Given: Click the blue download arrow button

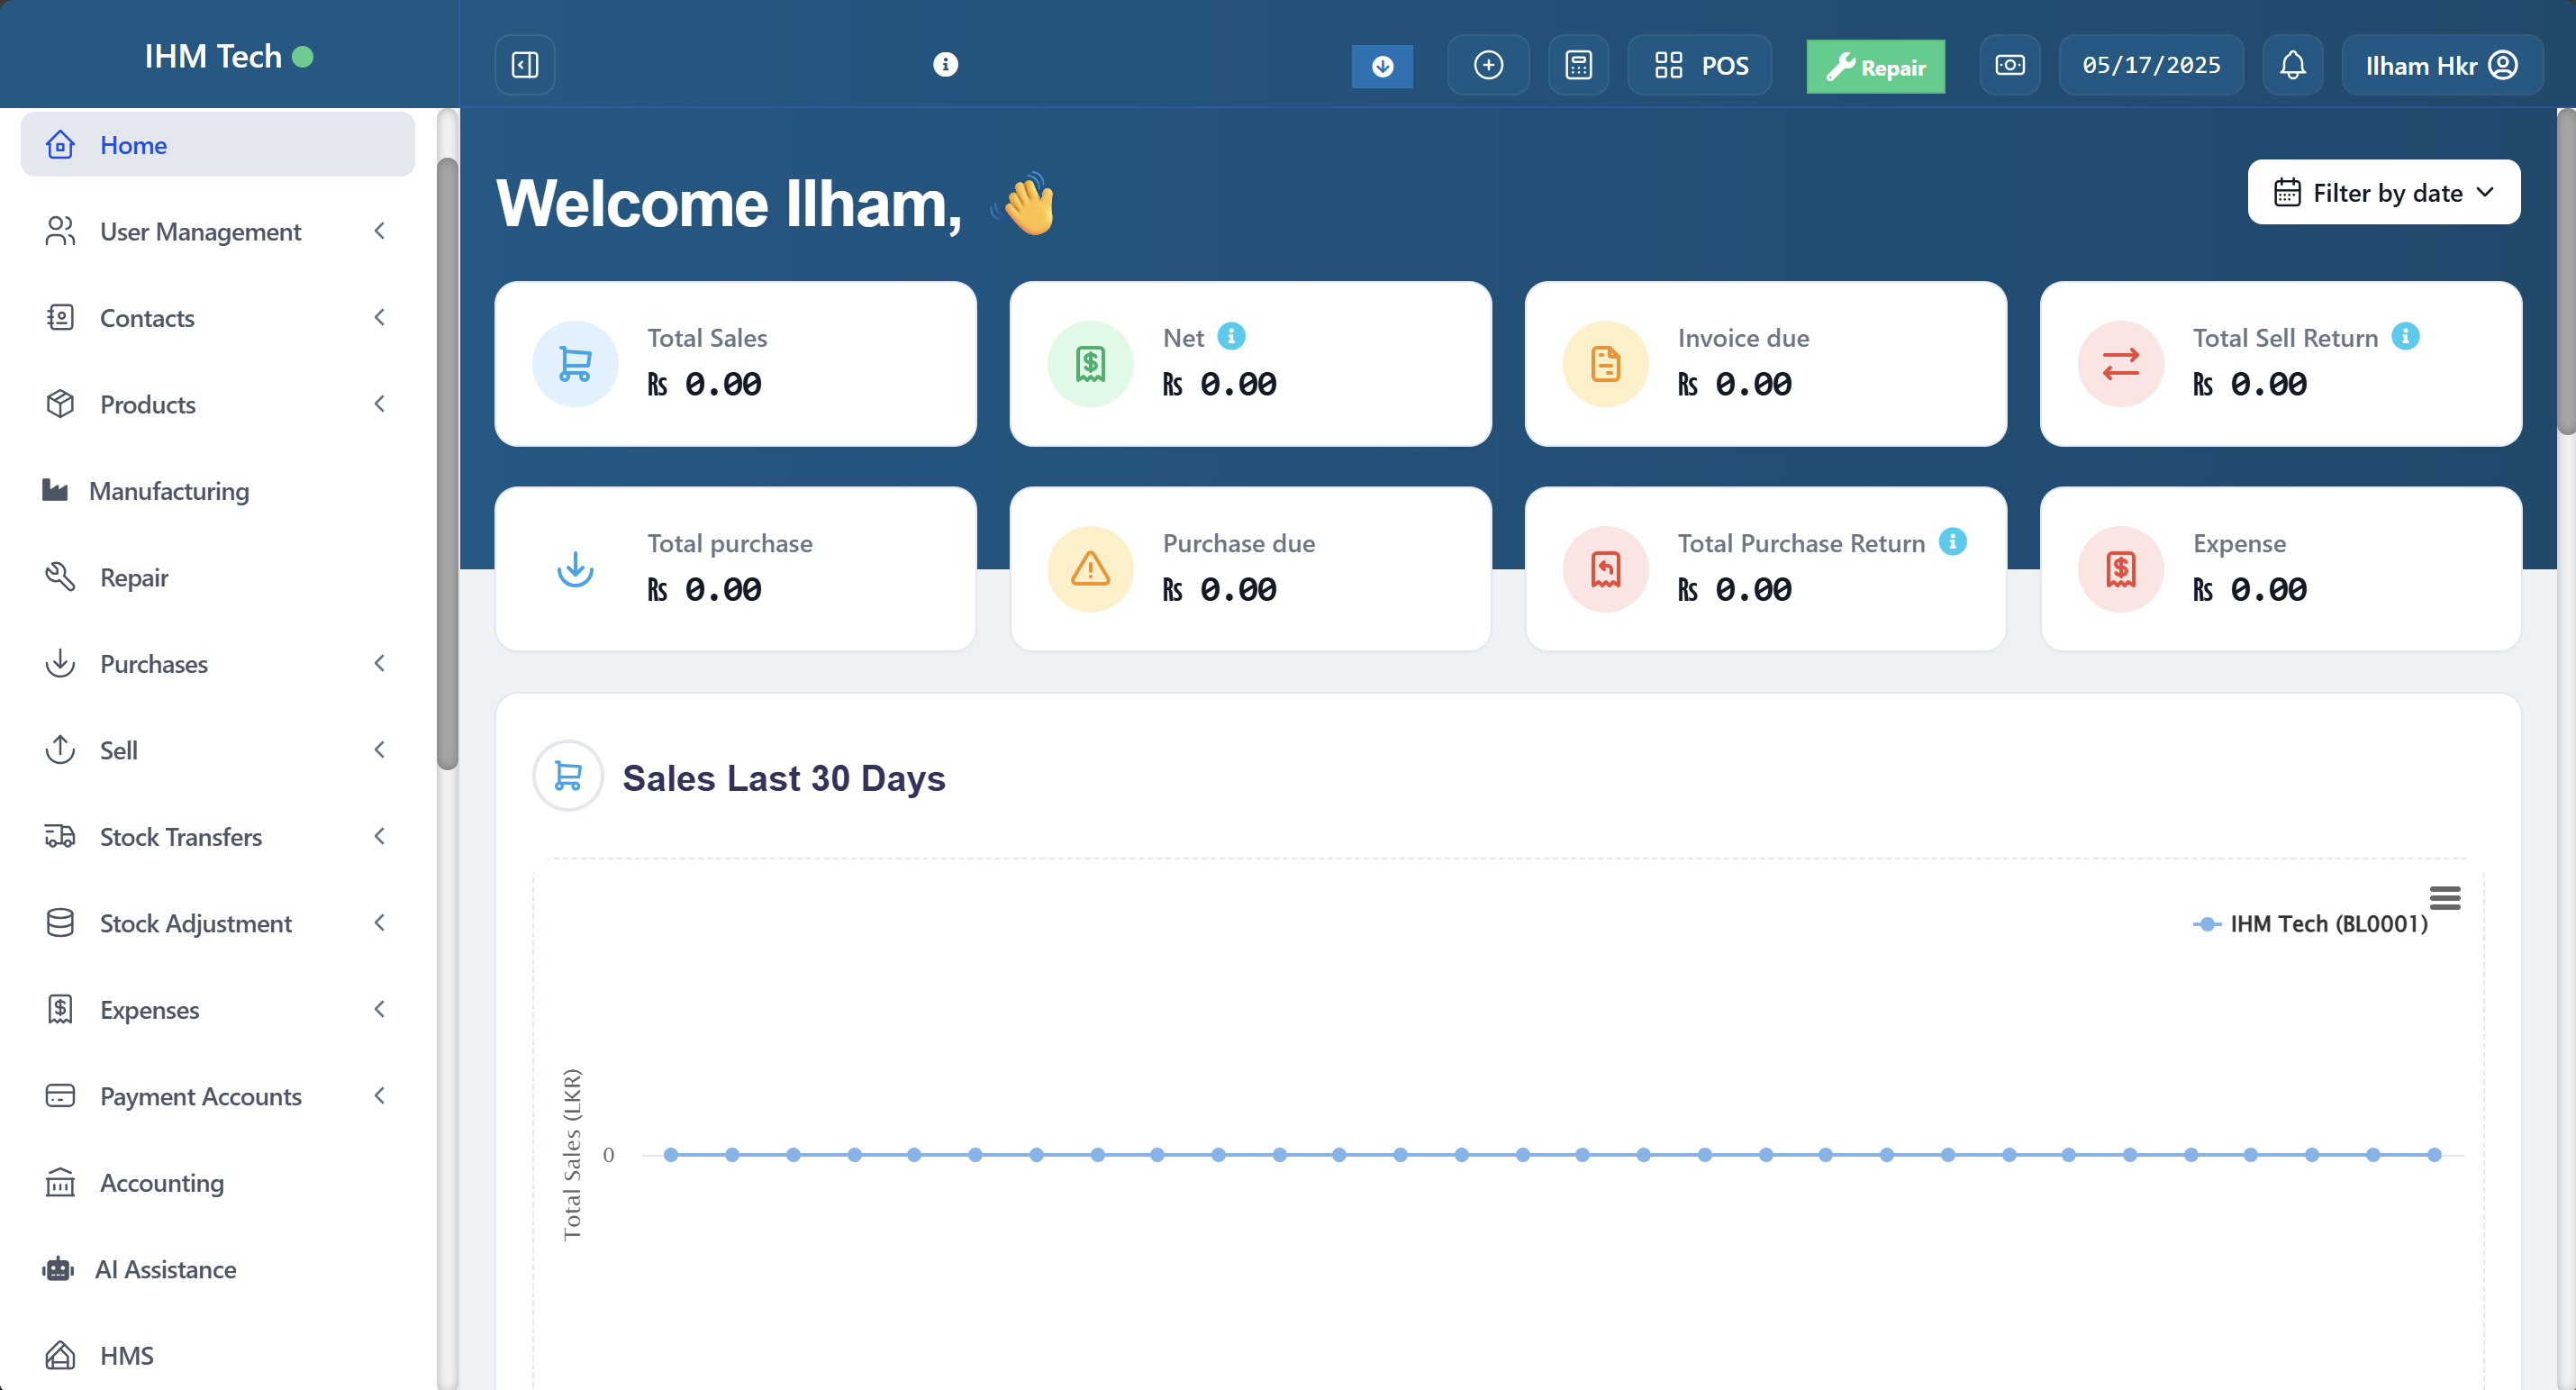Looking at the screenshot, I should 1382,66.
